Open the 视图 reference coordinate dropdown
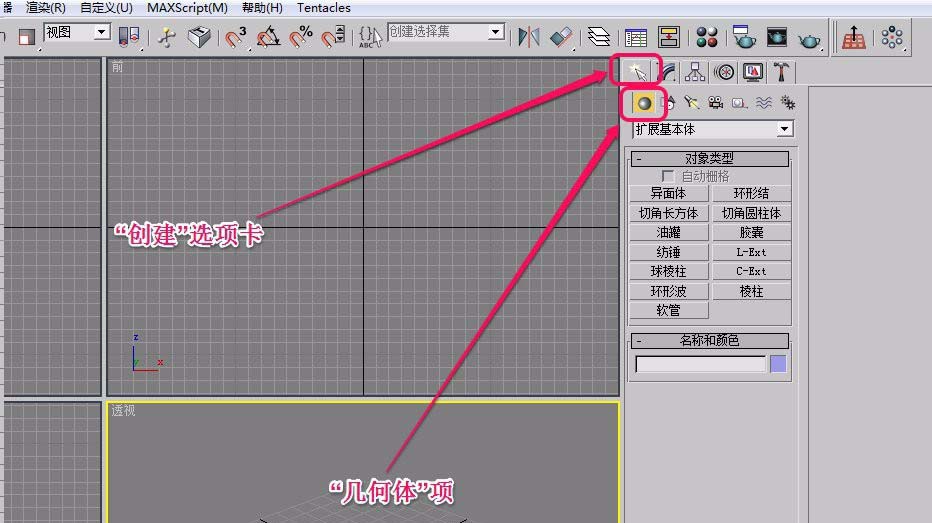This screenshot has height=523, width=932. [77, 32]
